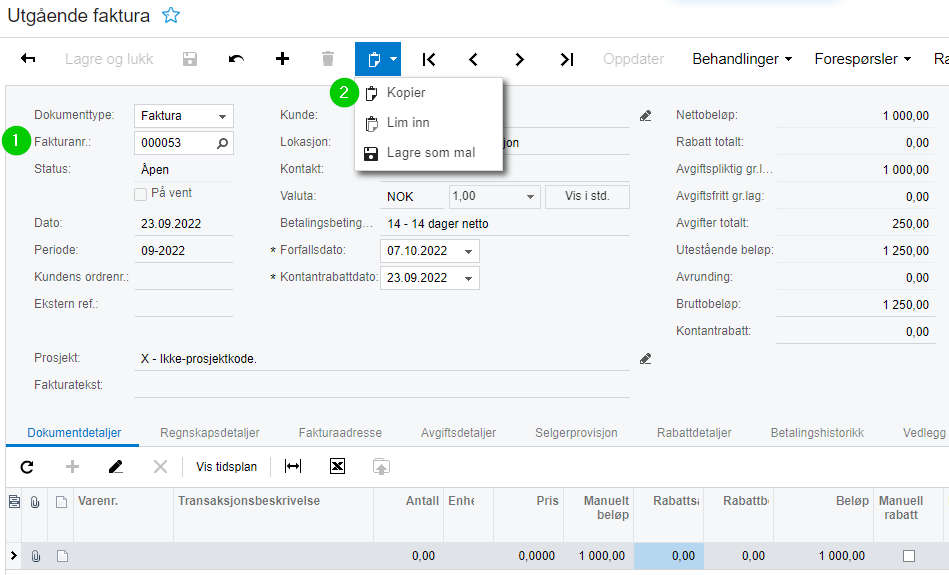Refresh the document details grid
The width and height of the screenshot is (949, 575).
tap(27, 467)
